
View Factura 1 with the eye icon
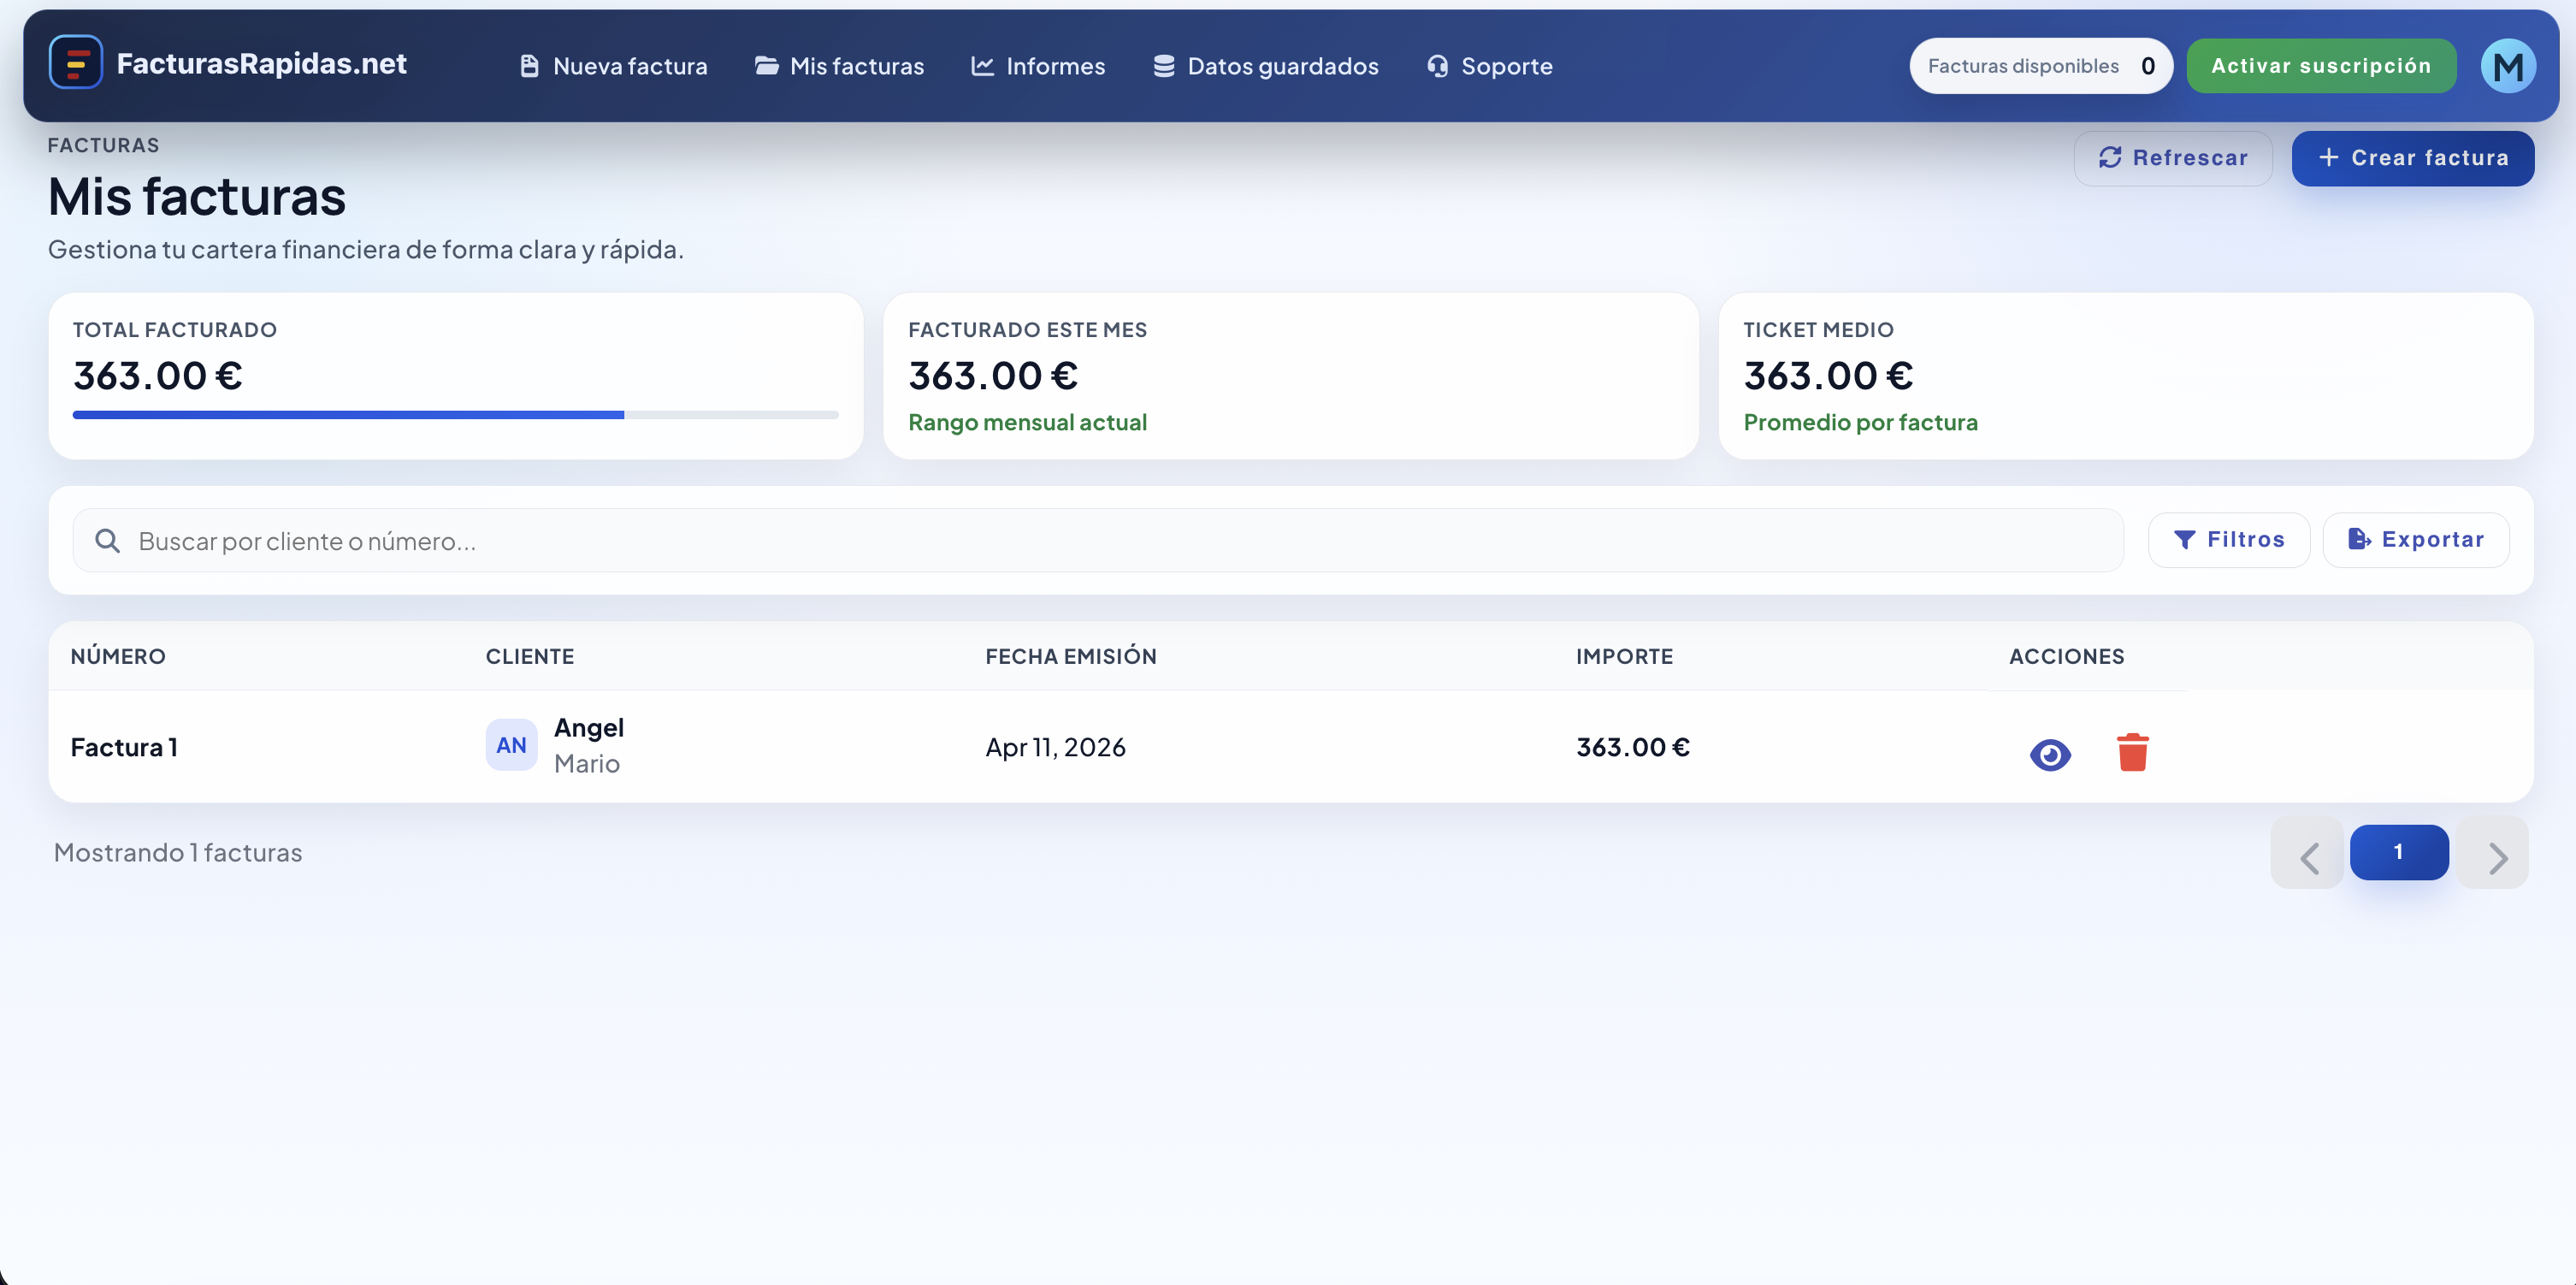click(x=2050, y=753)
